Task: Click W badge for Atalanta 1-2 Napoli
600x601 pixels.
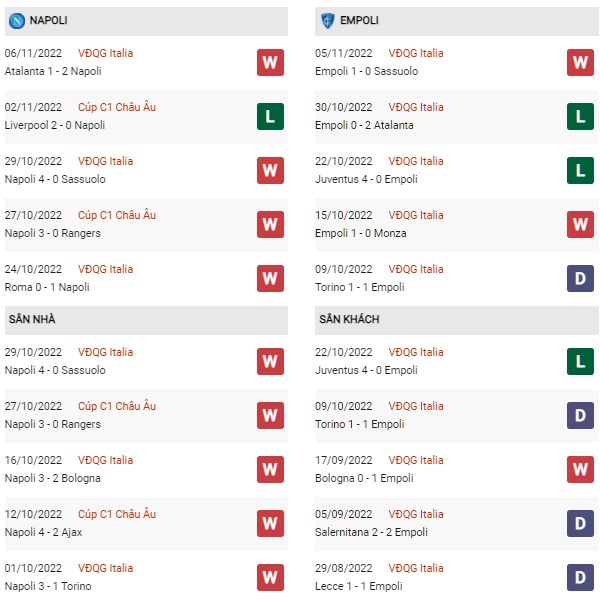Action: (270, 62)
